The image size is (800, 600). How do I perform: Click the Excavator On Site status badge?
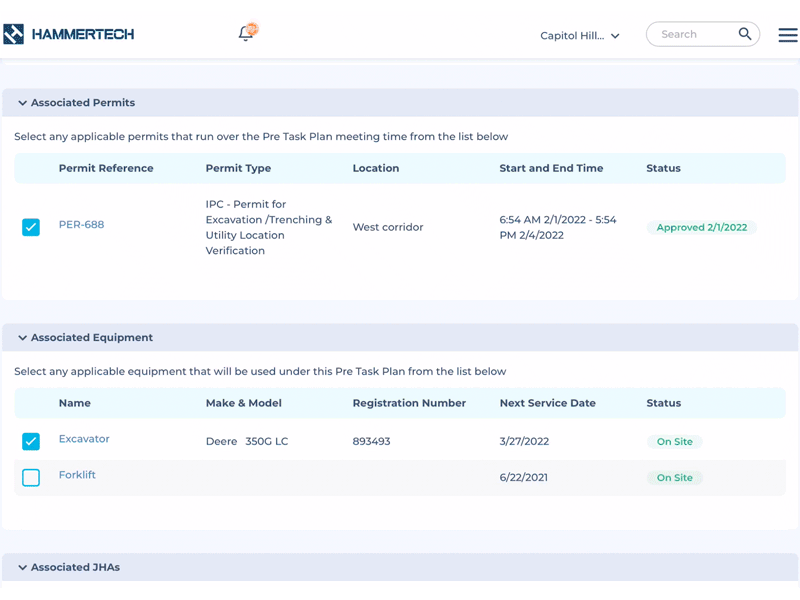pyautogui.click(x=674, y=442)
